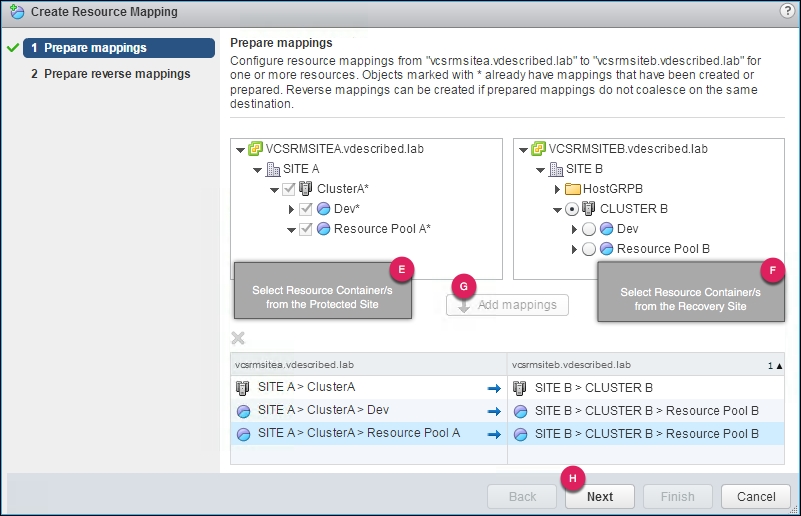Click the CLUSTER B tree label
801x516 pixels.
pyautogui.click(x=633, y=208)
